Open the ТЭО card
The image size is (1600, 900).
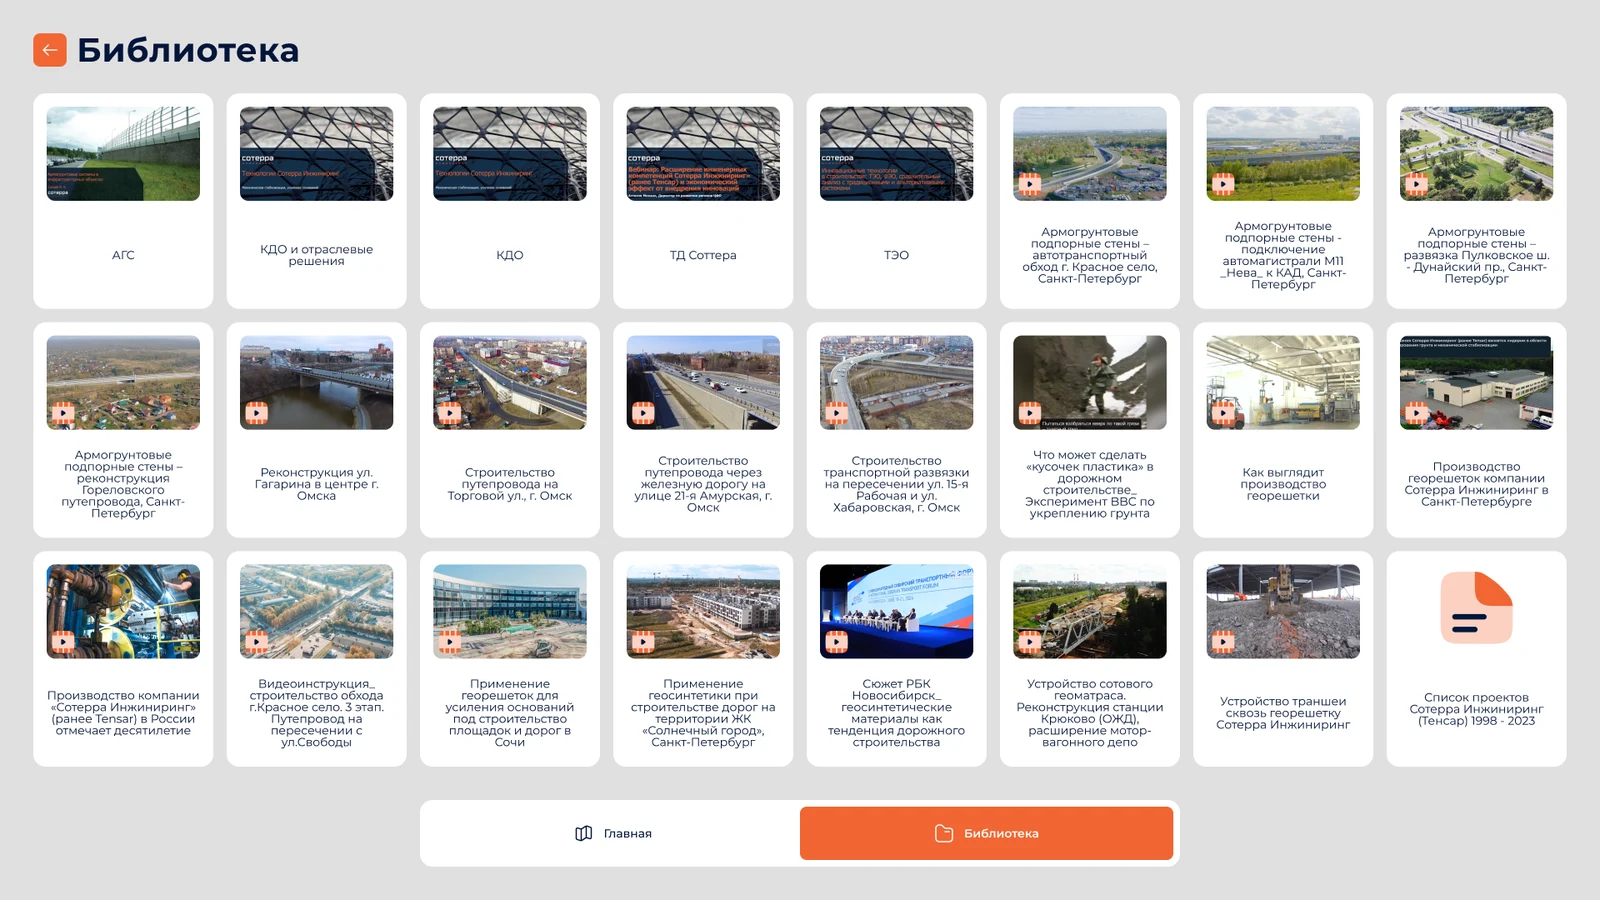[x=896, y=201]
